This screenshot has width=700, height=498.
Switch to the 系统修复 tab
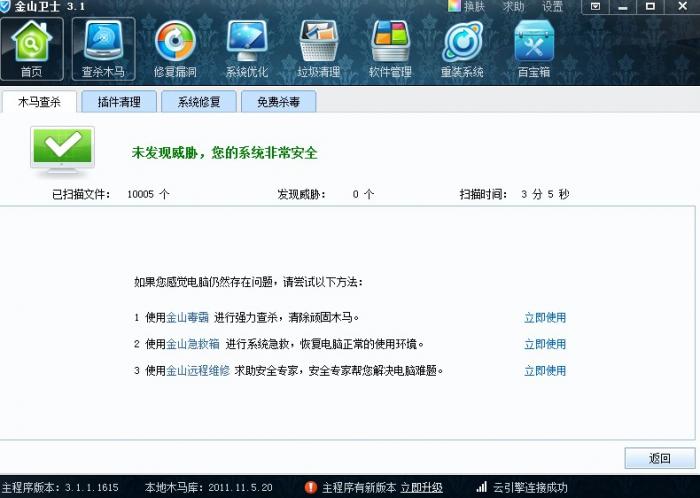tap(199, 102)
